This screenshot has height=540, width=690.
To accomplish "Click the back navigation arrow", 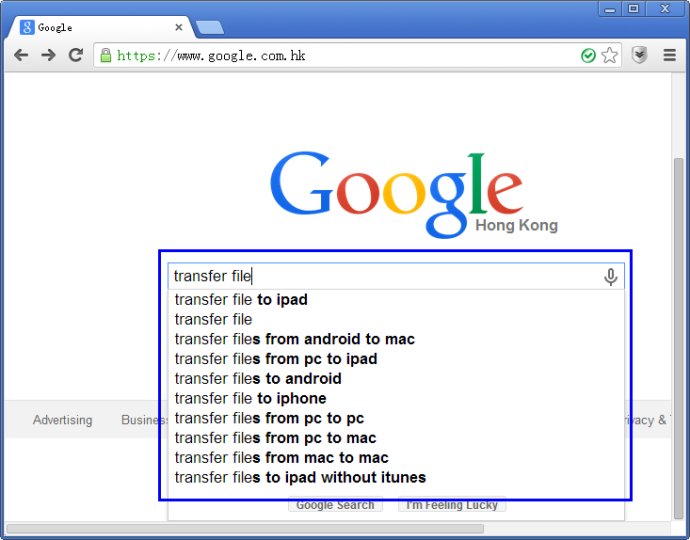I will tap(21, 55).
